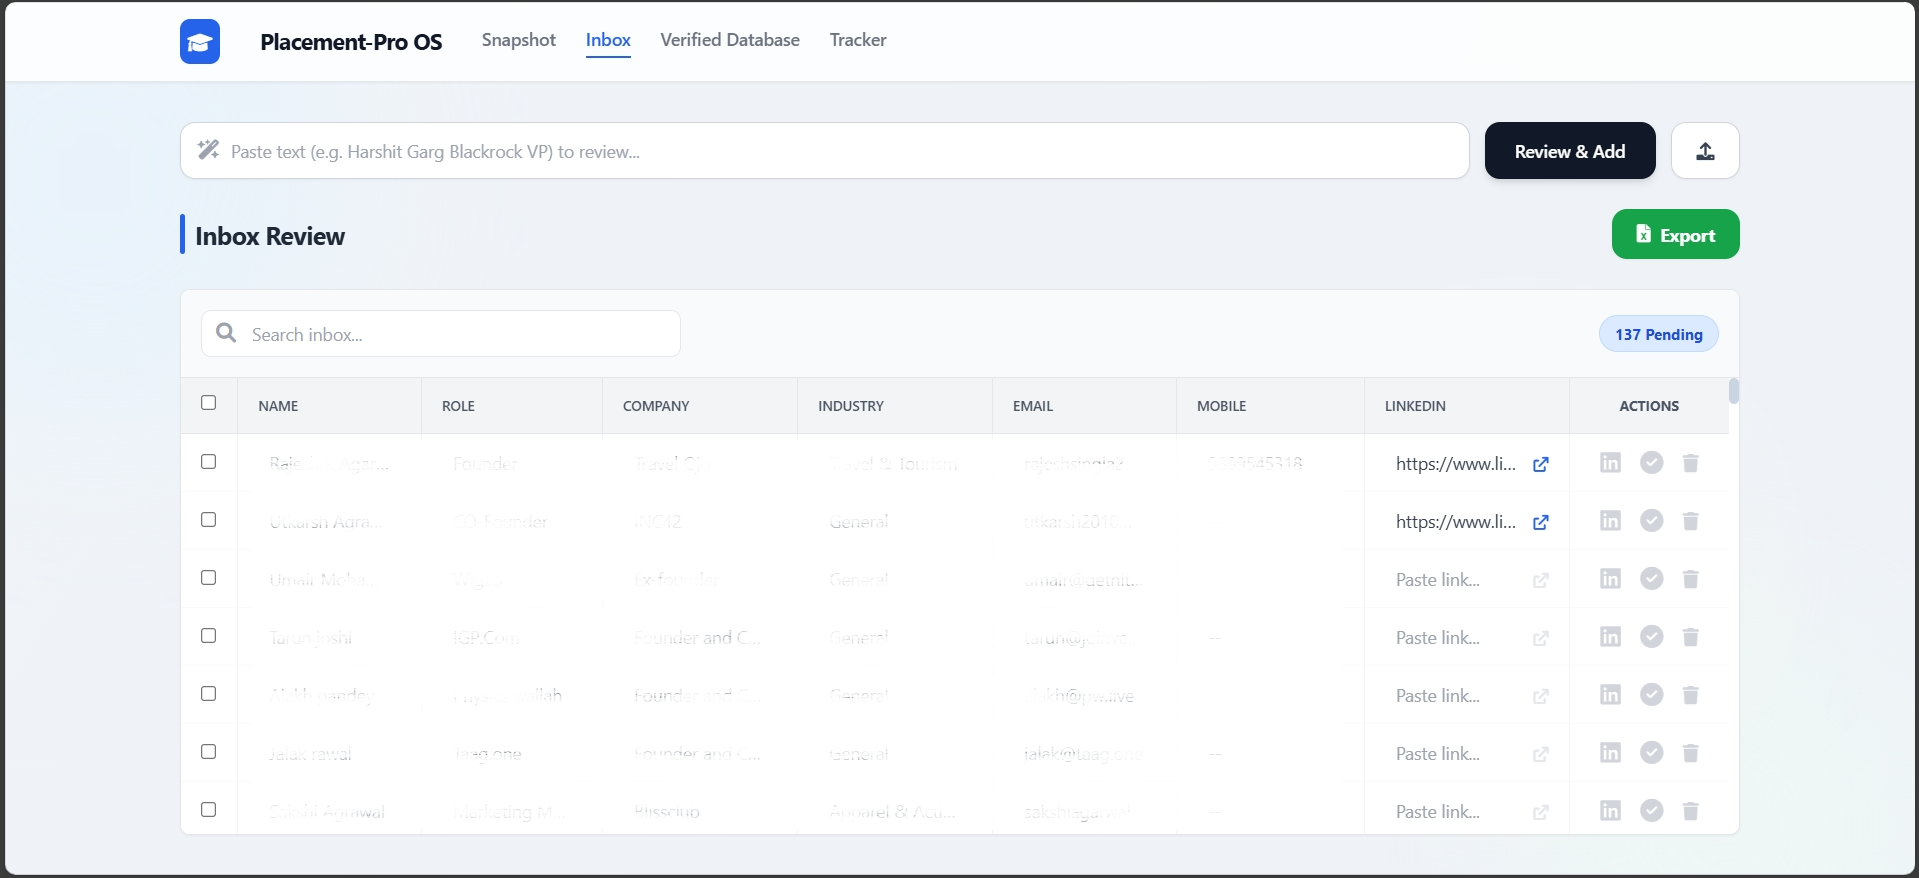Approve the Utkarsh Agra... row
This screenshot has width=1919, height=878.
point(1652,520)
